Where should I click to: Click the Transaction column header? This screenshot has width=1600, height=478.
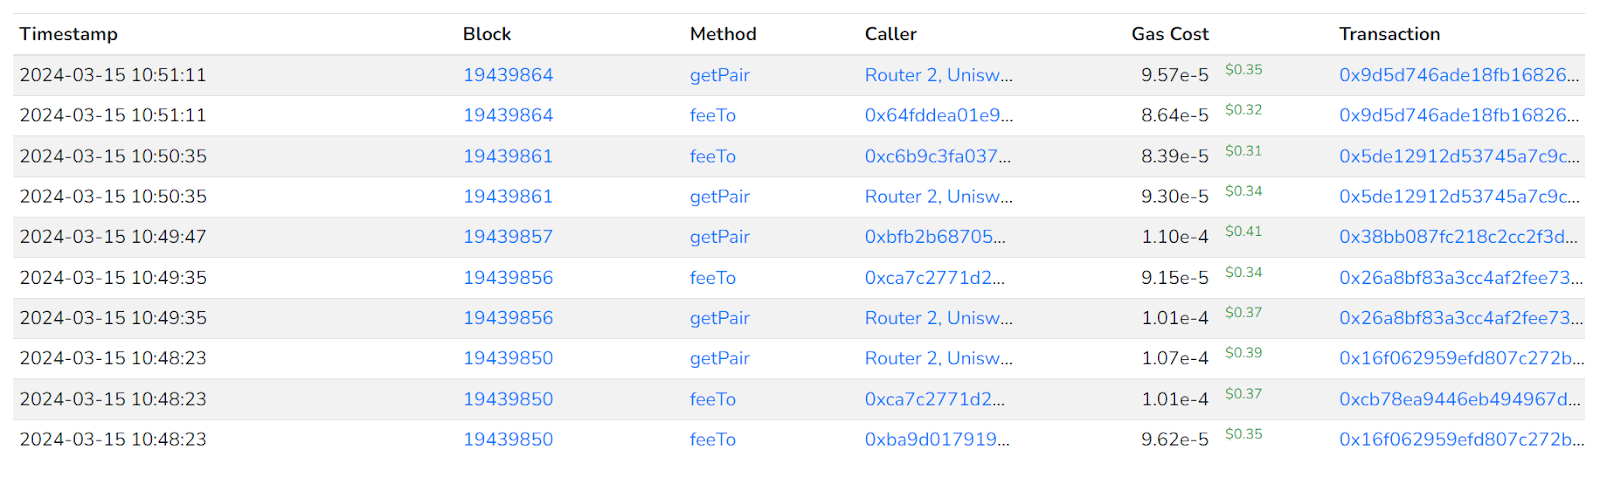coord(1390,34)
